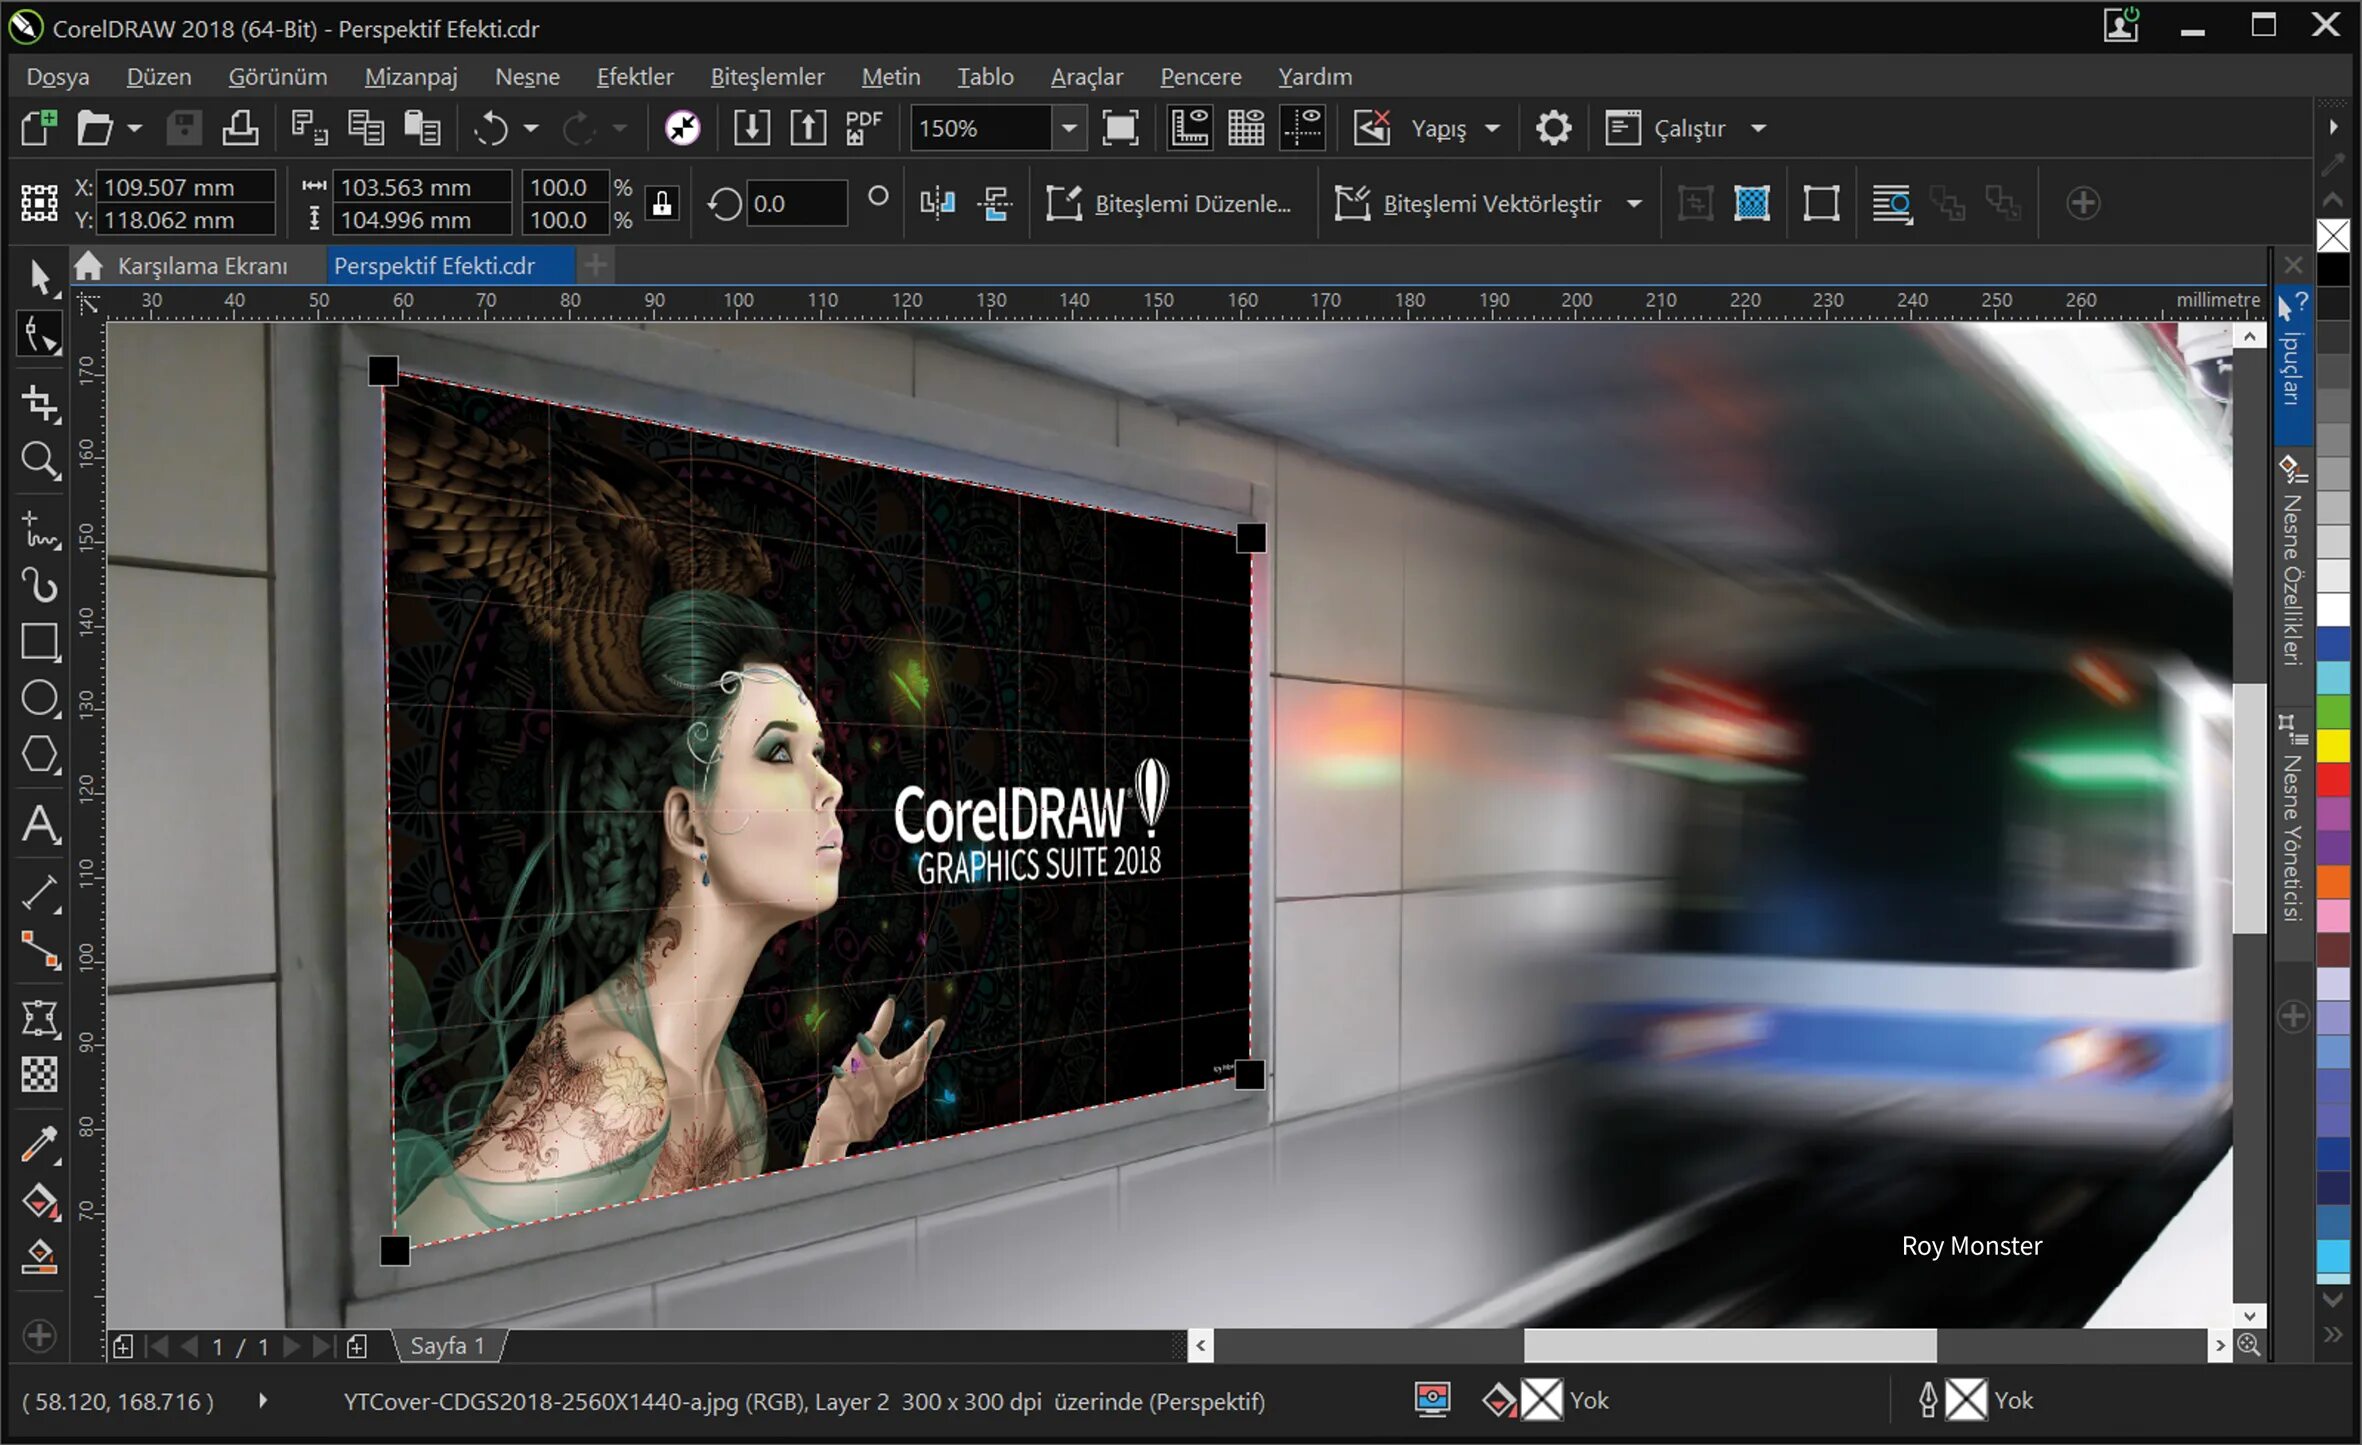Click Biteşlemi Düzenle button
Viewport: 2362px width, 1445px height.
click(1170, 204)
